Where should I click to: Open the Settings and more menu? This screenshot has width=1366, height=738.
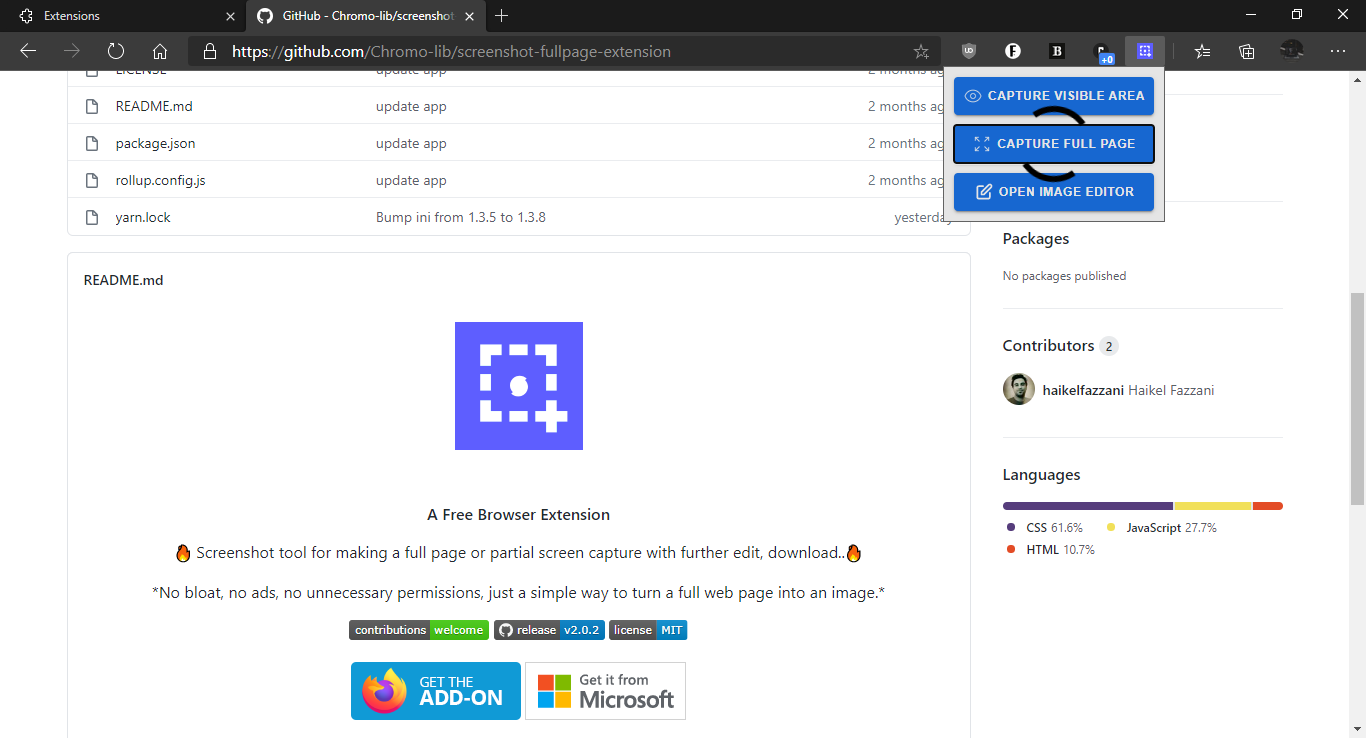(x=1337, y=51)
